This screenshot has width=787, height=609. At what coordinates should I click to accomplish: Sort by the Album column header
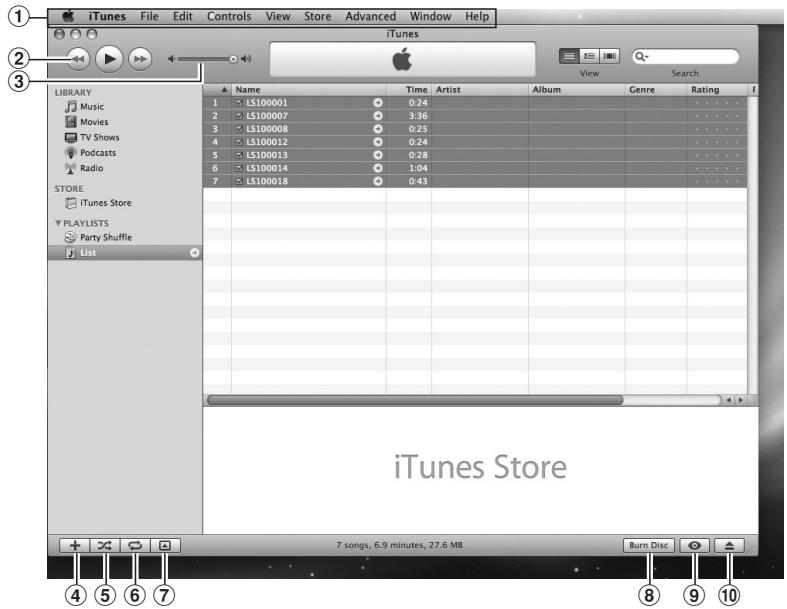(577, 90)
